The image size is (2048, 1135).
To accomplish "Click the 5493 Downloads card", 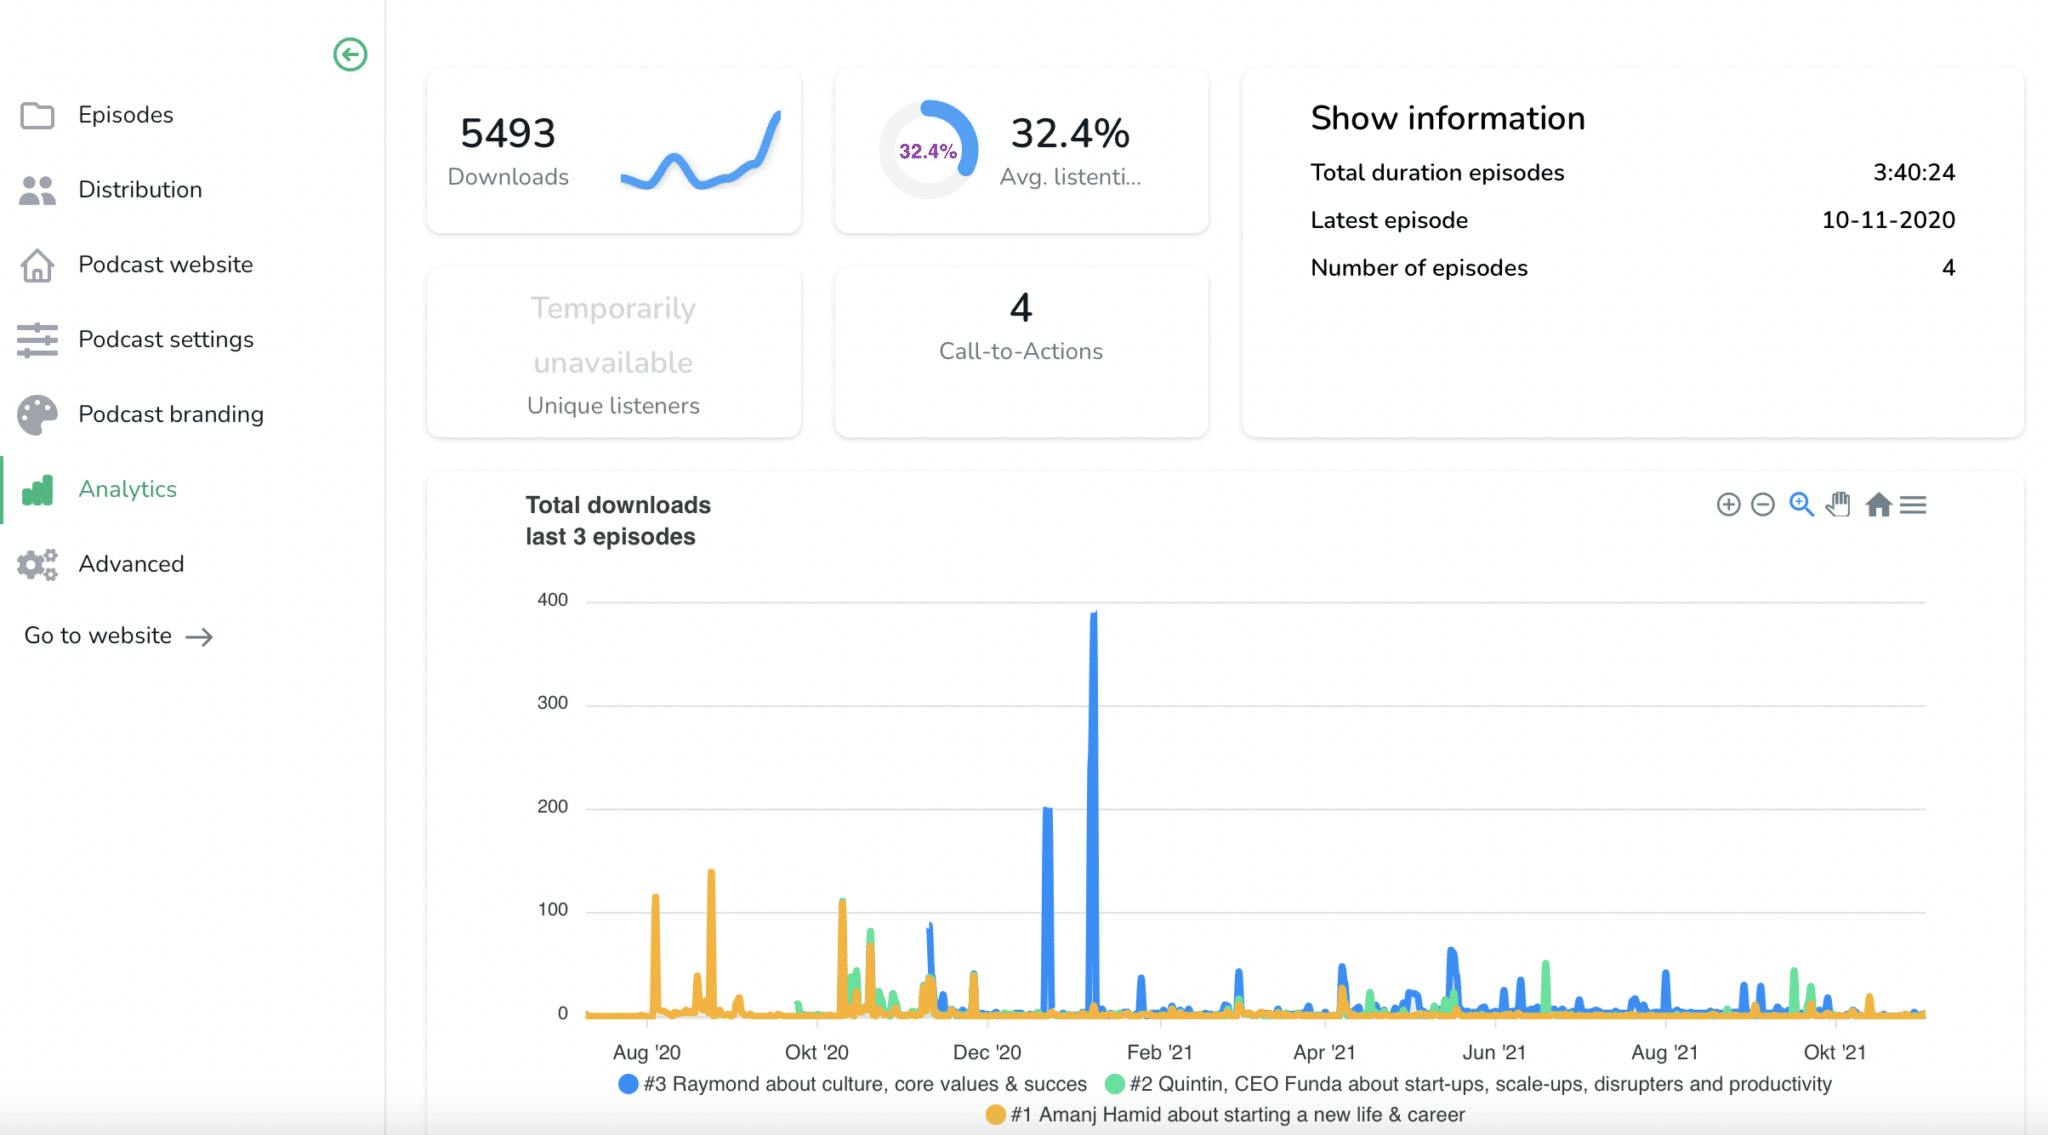I will pyautogui.click(x=613, y=151).
